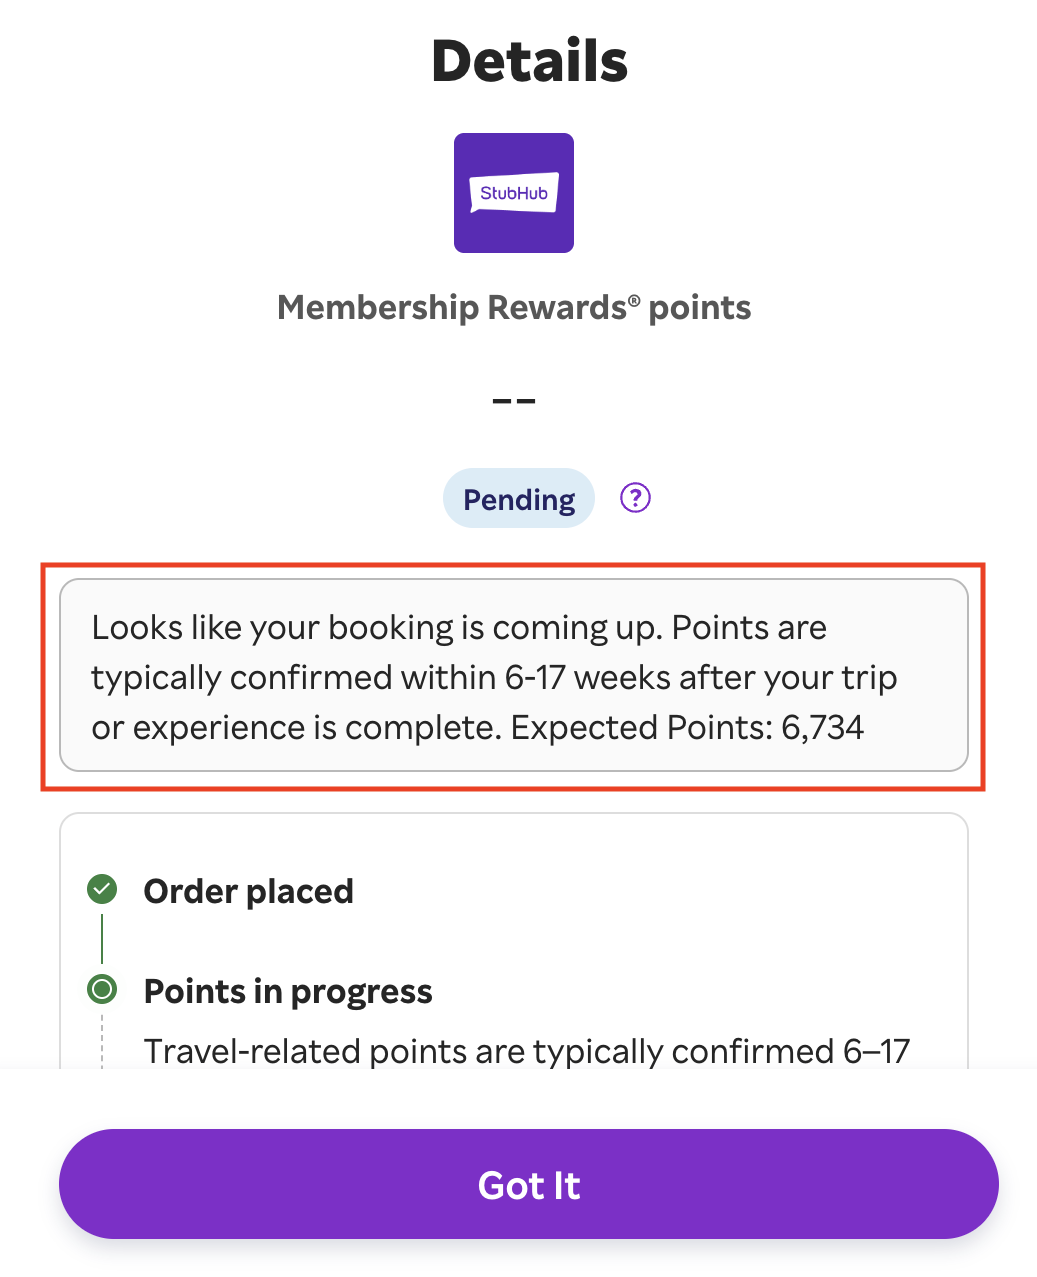
Task: Click the Order placed step label
Action: pyautogui.click(x=249, y=891)
